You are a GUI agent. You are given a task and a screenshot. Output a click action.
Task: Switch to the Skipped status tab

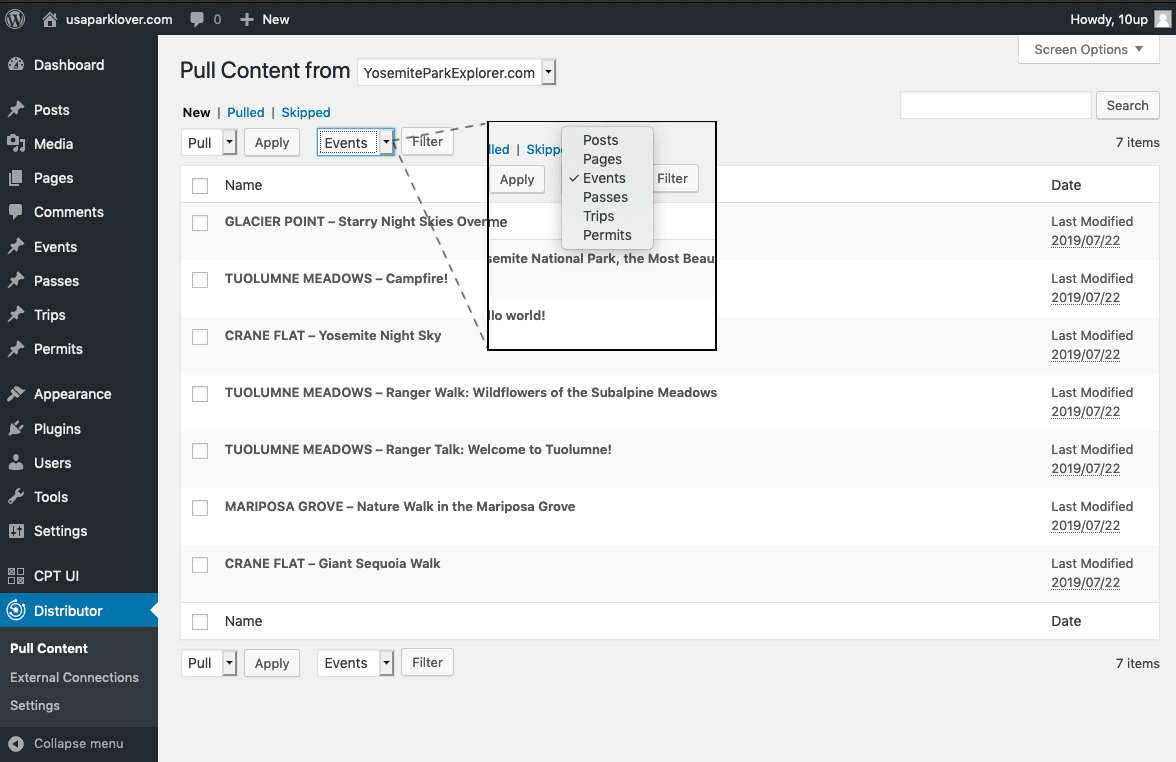pyautogui.click(x=305, y=112)
